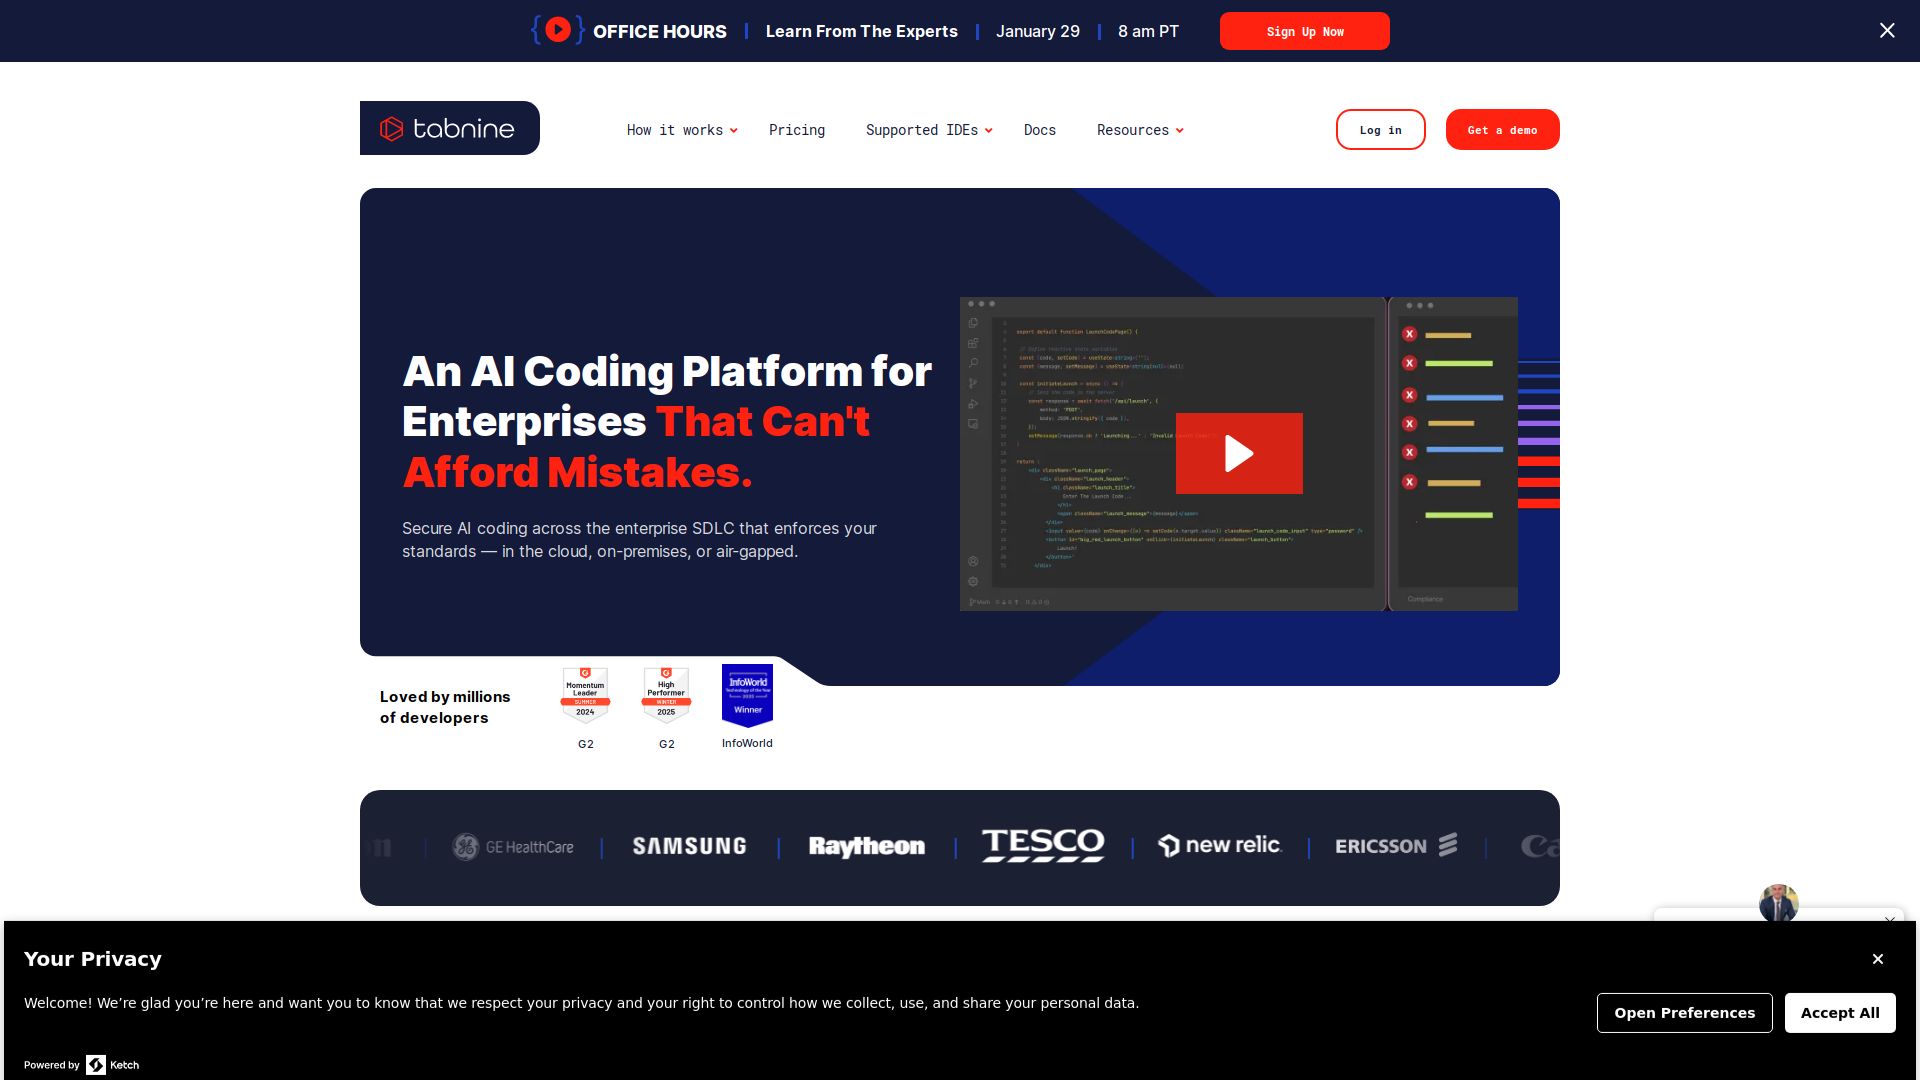Click the Ketch logo in privacy banner

point(112,1065)
